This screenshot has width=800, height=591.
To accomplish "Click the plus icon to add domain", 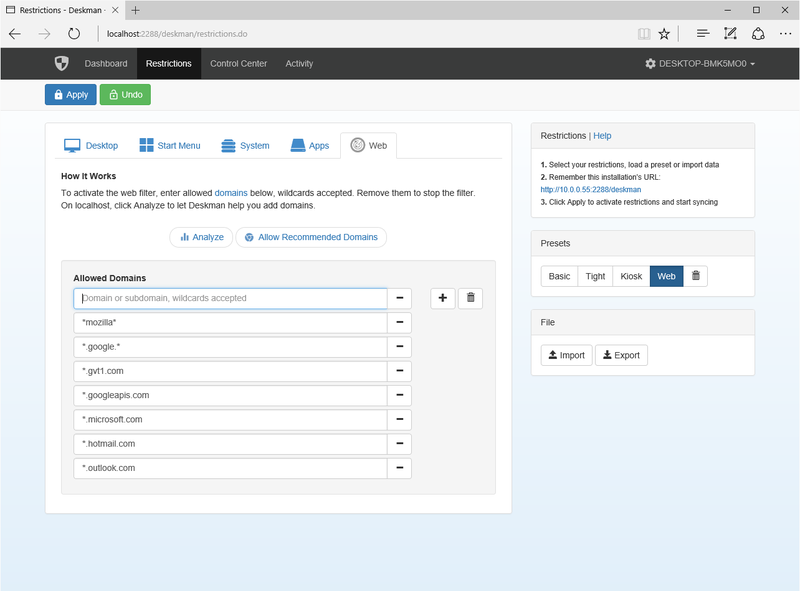I will 442,298.
